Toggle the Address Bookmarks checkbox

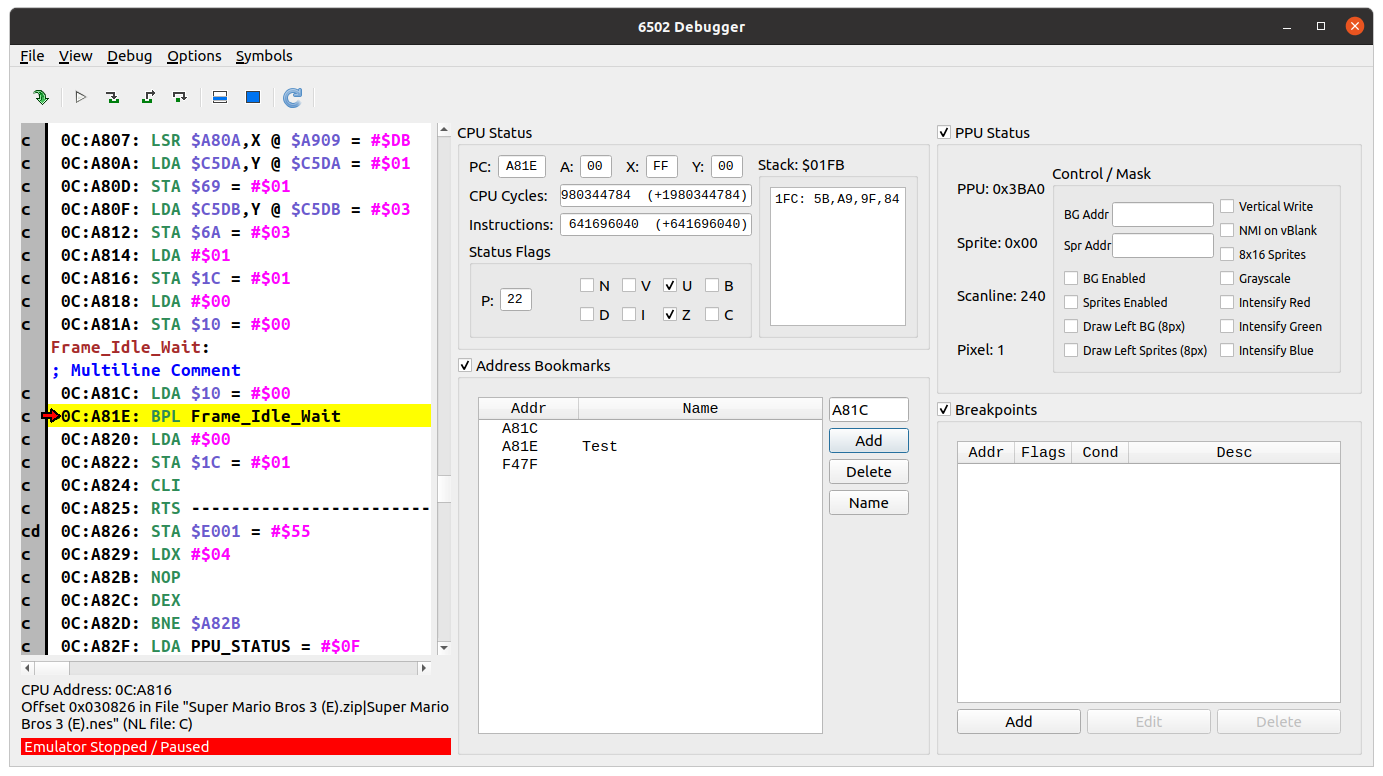(x=465, y=365)
